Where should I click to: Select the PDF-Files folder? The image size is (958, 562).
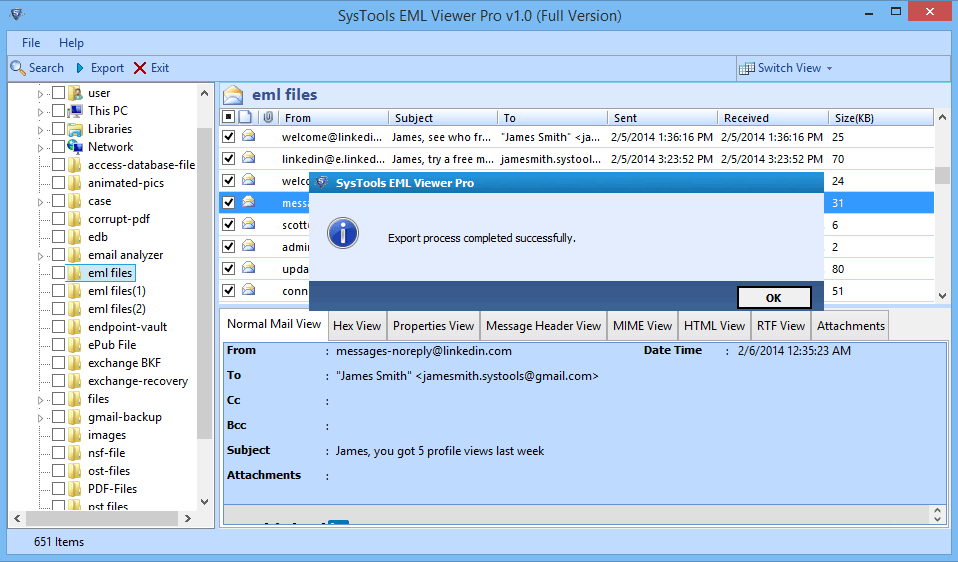tap(112, 489)
